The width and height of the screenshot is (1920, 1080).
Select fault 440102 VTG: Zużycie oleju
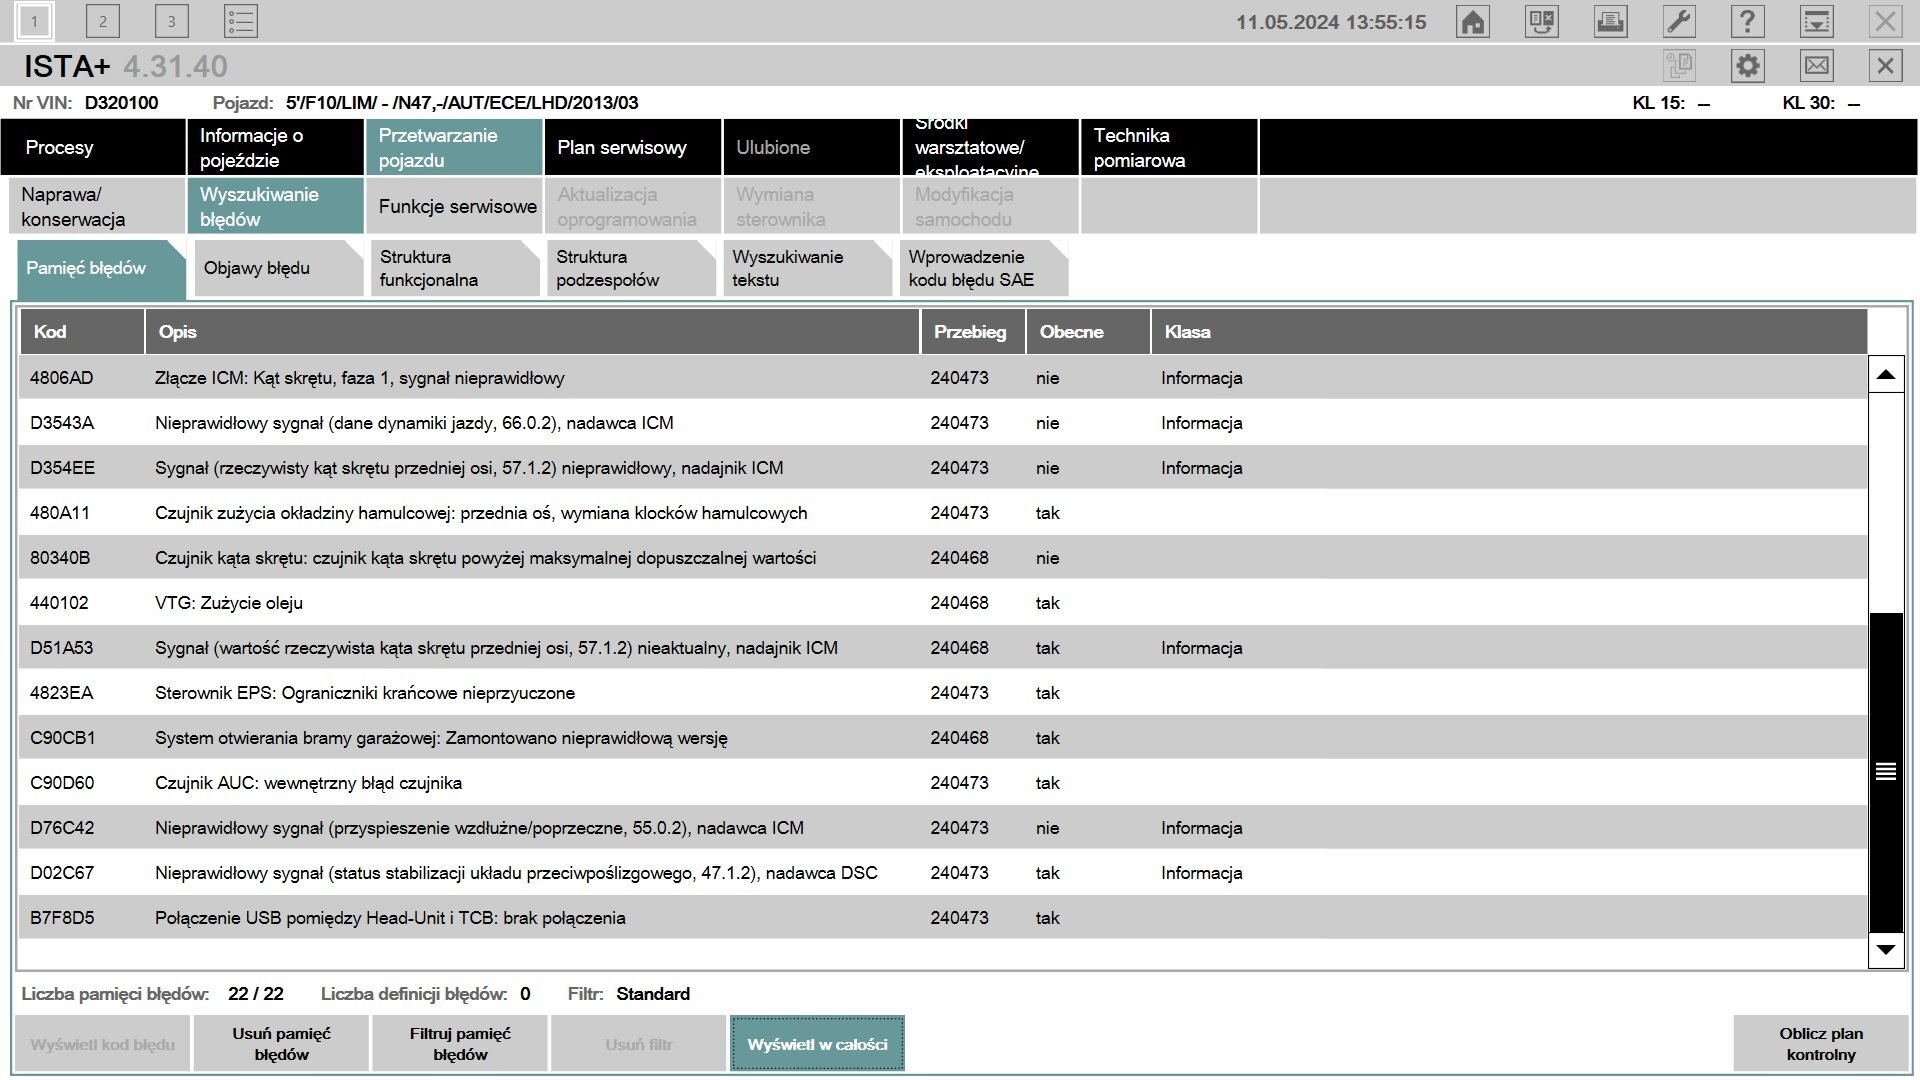pos(943,603)
